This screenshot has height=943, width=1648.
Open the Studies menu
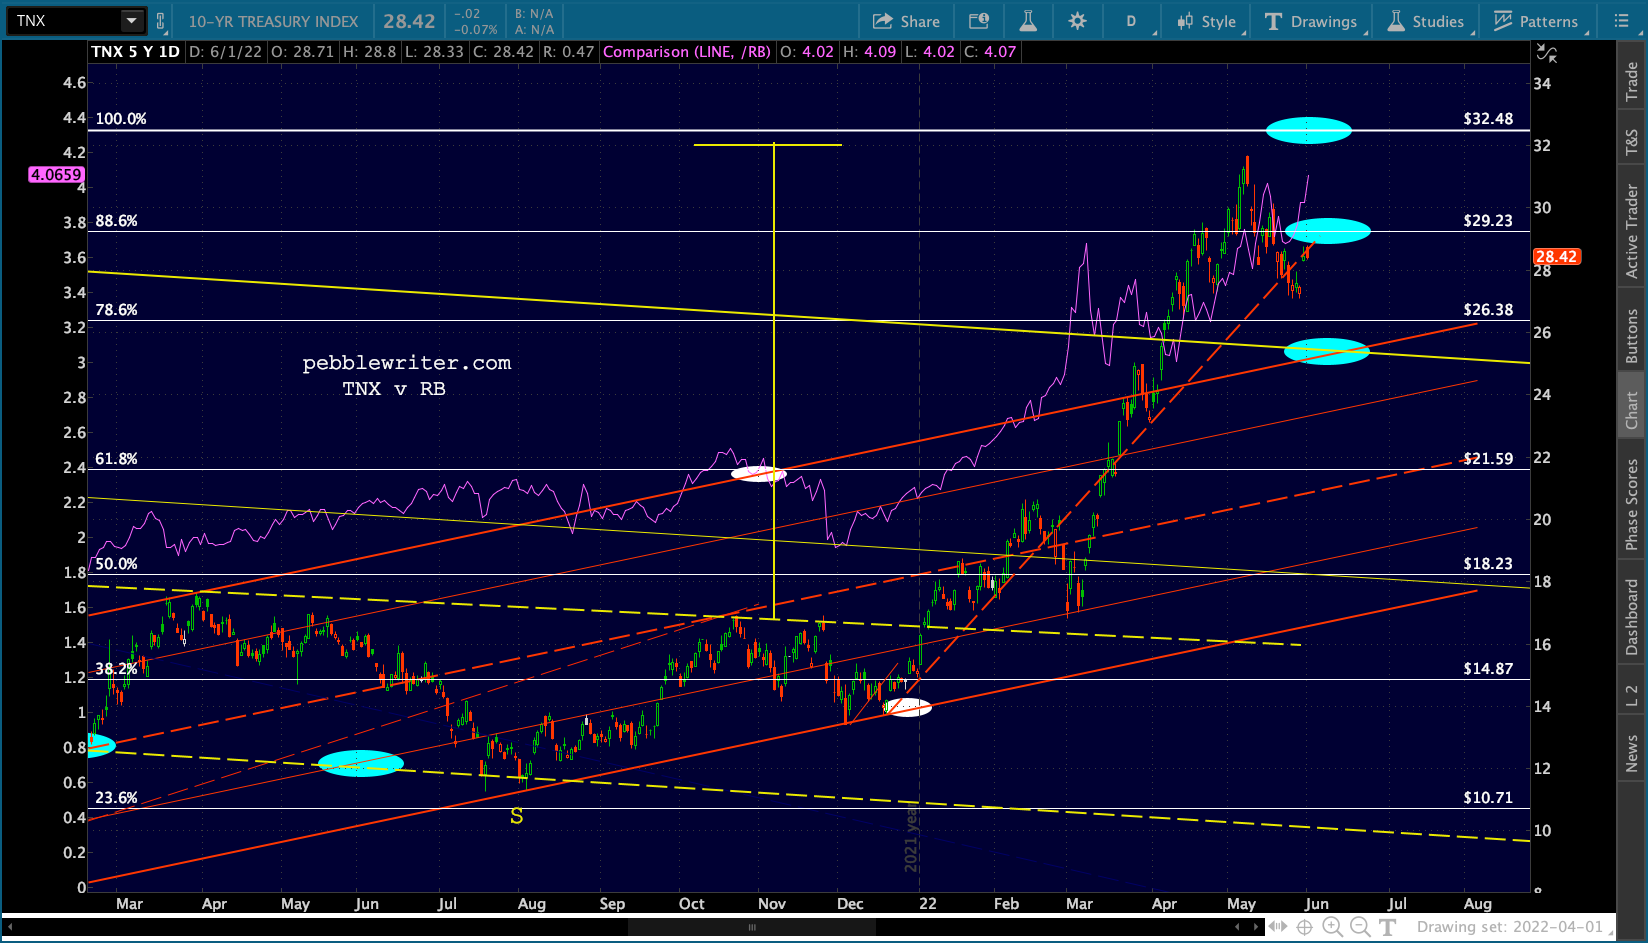click(1426, 21)
